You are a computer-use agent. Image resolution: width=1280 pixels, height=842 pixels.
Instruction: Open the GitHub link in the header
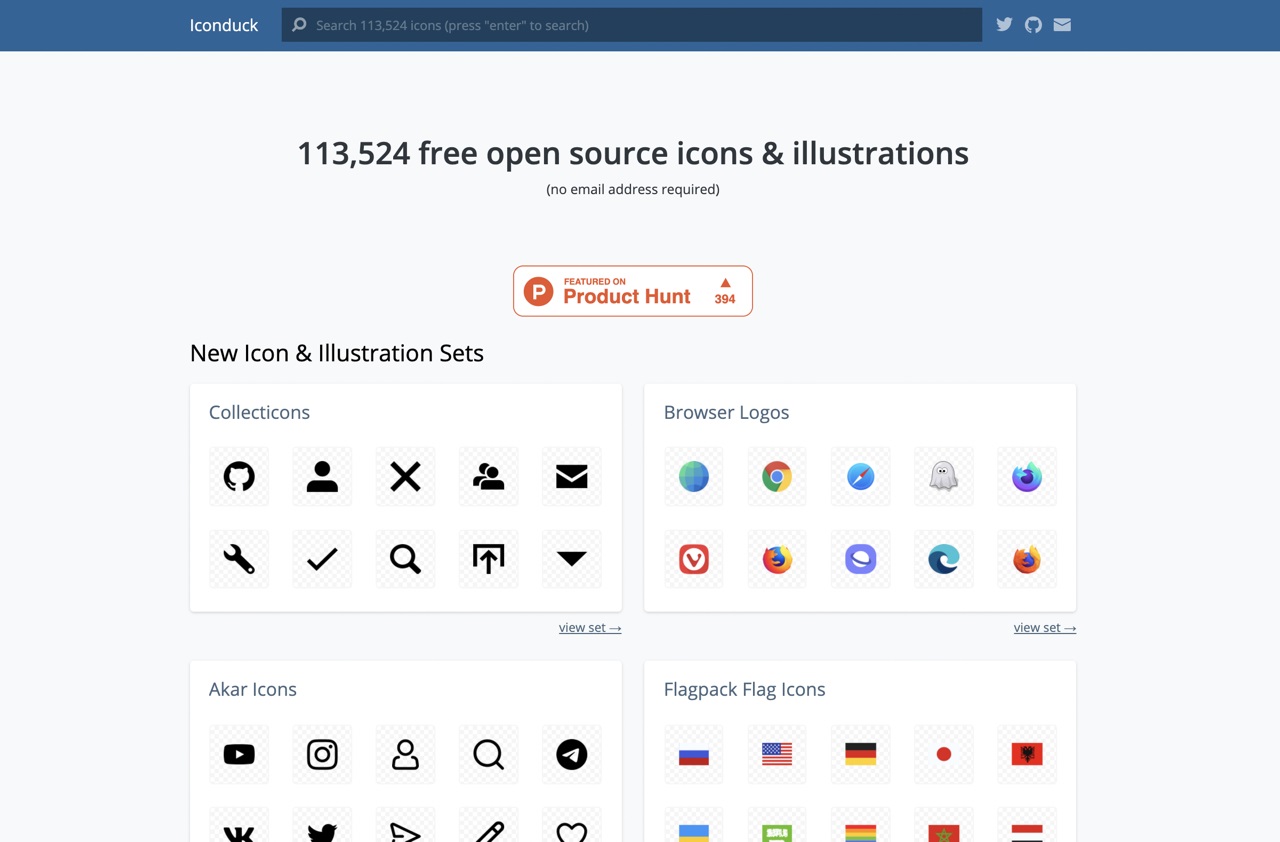(1033, 25)
